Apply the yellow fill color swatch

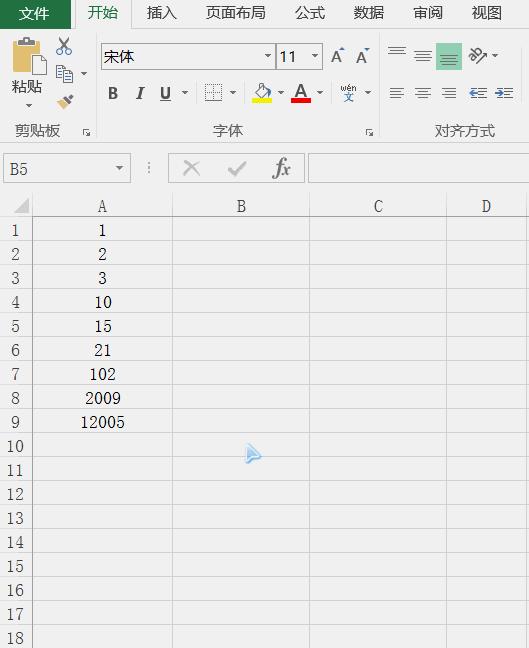262,93
